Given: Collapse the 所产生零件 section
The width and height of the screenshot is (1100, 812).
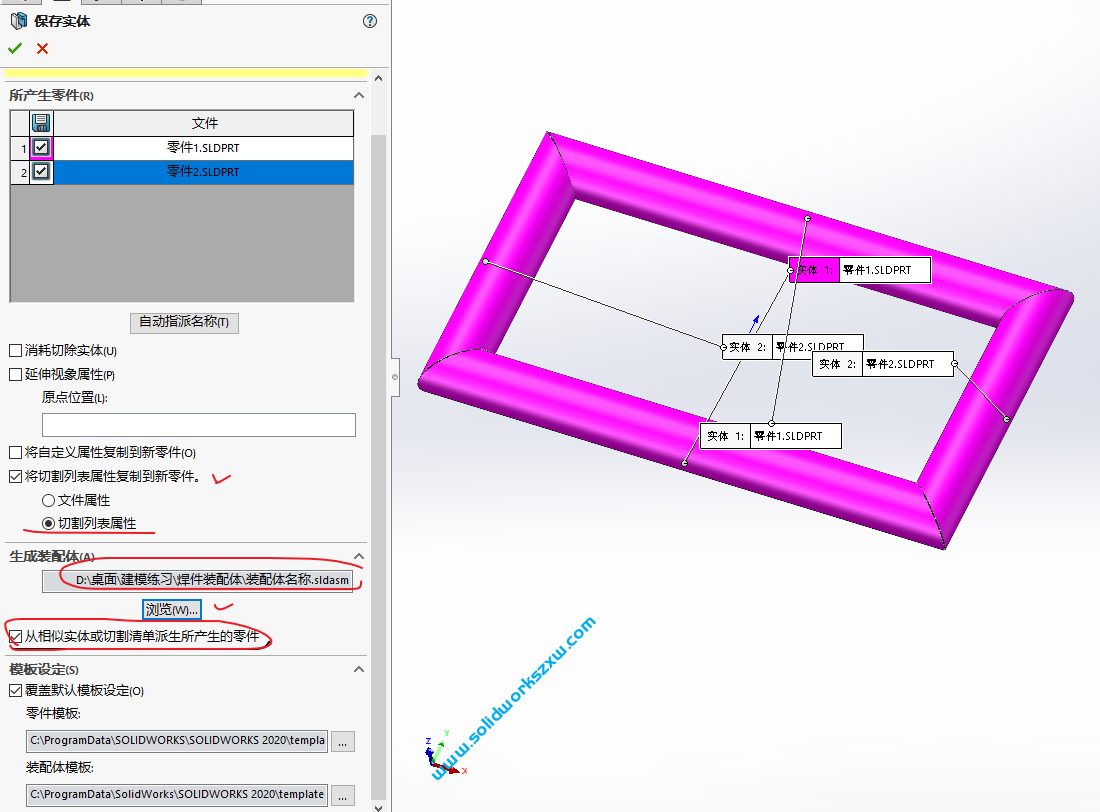Looking at the screenshot, I should [359, 95].
